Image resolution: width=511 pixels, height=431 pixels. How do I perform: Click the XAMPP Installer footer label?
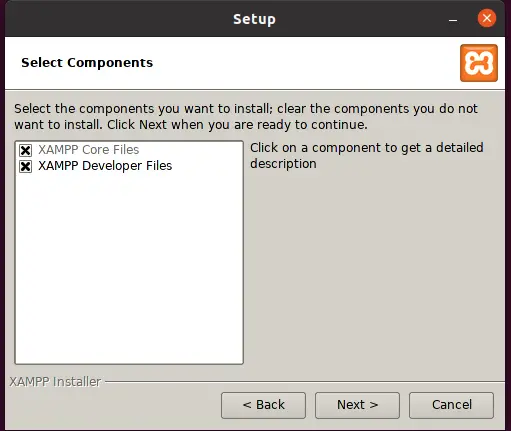coord(55,382)
